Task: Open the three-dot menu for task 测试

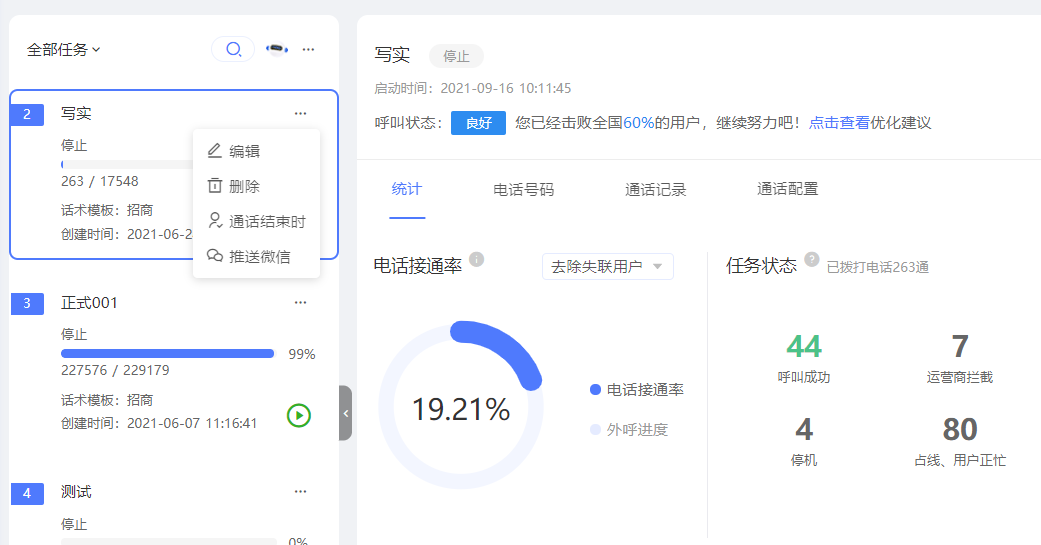Action: [x=300, y=492]
